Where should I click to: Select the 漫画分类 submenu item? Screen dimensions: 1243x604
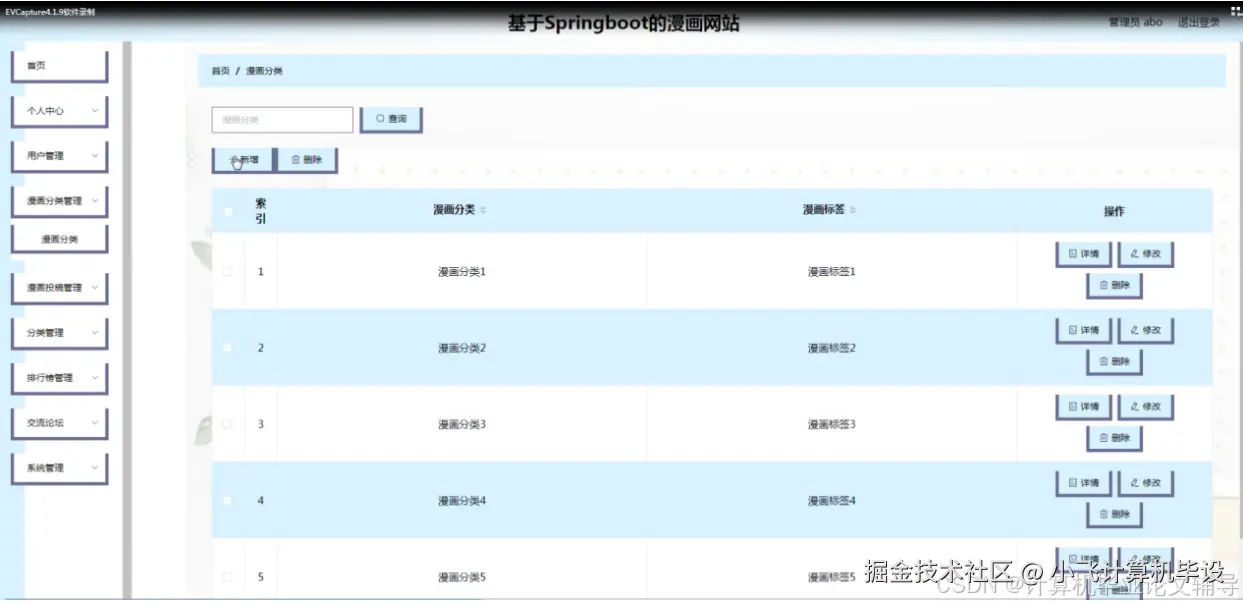click(58, 240)
